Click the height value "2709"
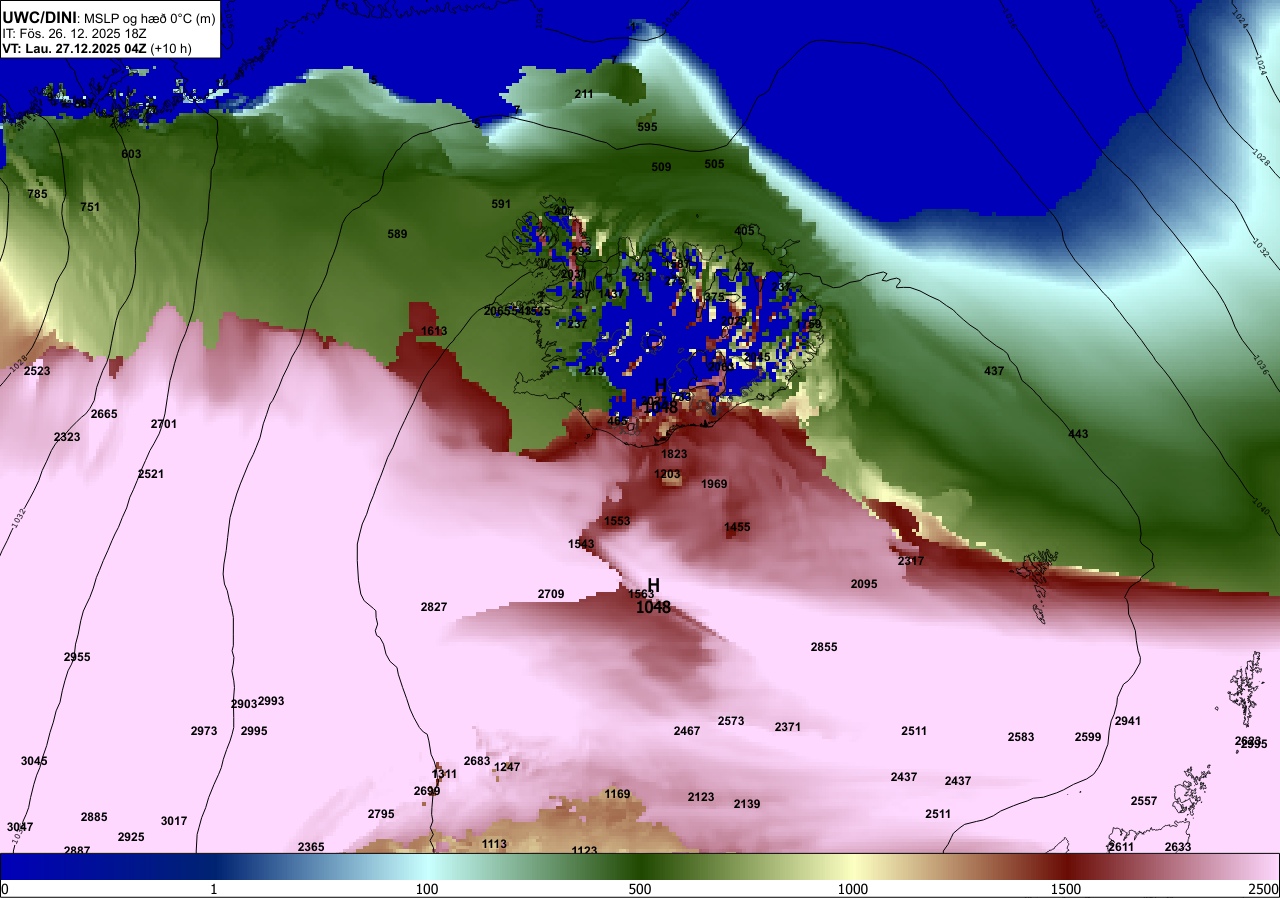The width and height of the screenshot is (1280, 898). click(551, 594)
